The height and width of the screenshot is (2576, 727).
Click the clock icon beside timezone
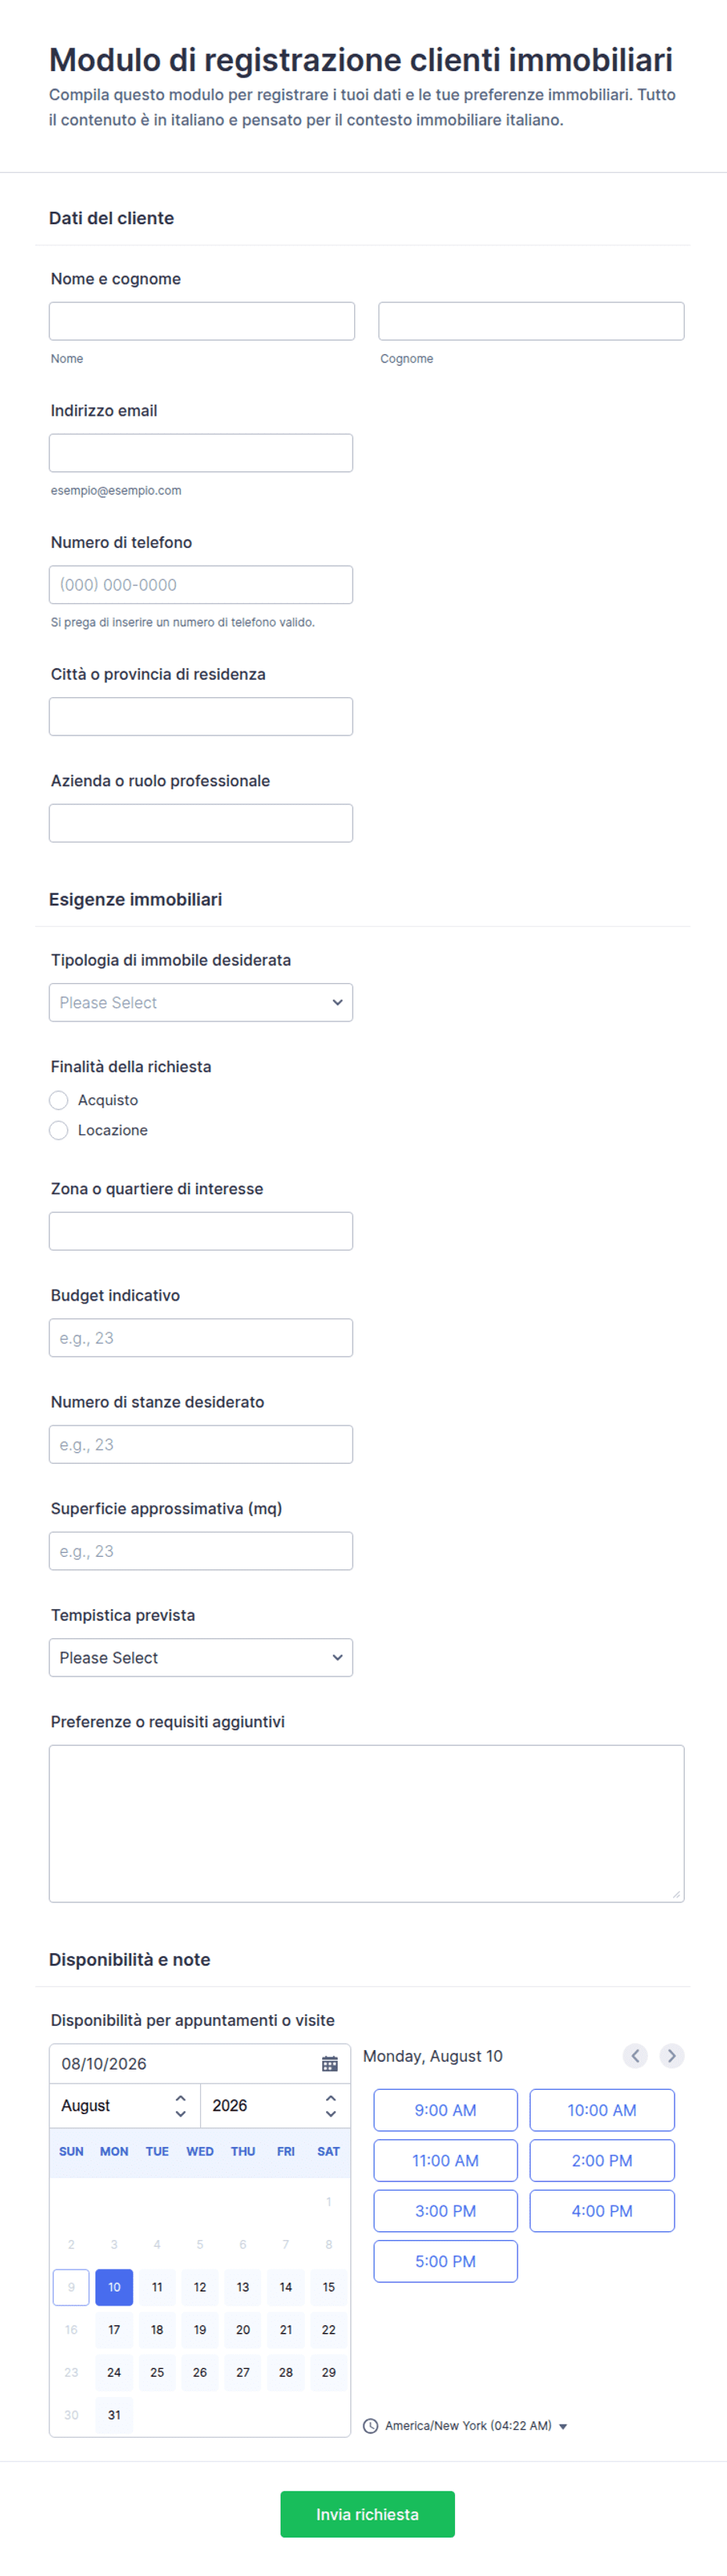pos(370,2425)
